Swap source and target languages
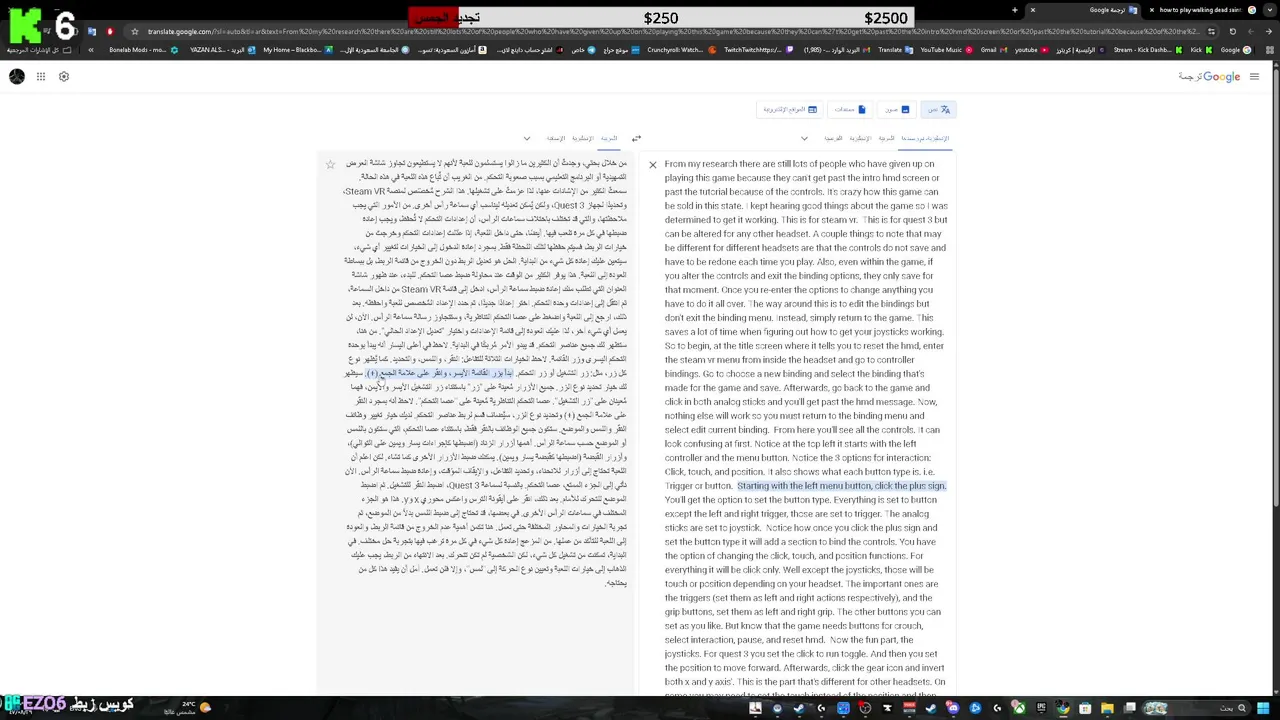Image resolution: width=1280 pixels, height=720 pixels. (x=636, y=138)
